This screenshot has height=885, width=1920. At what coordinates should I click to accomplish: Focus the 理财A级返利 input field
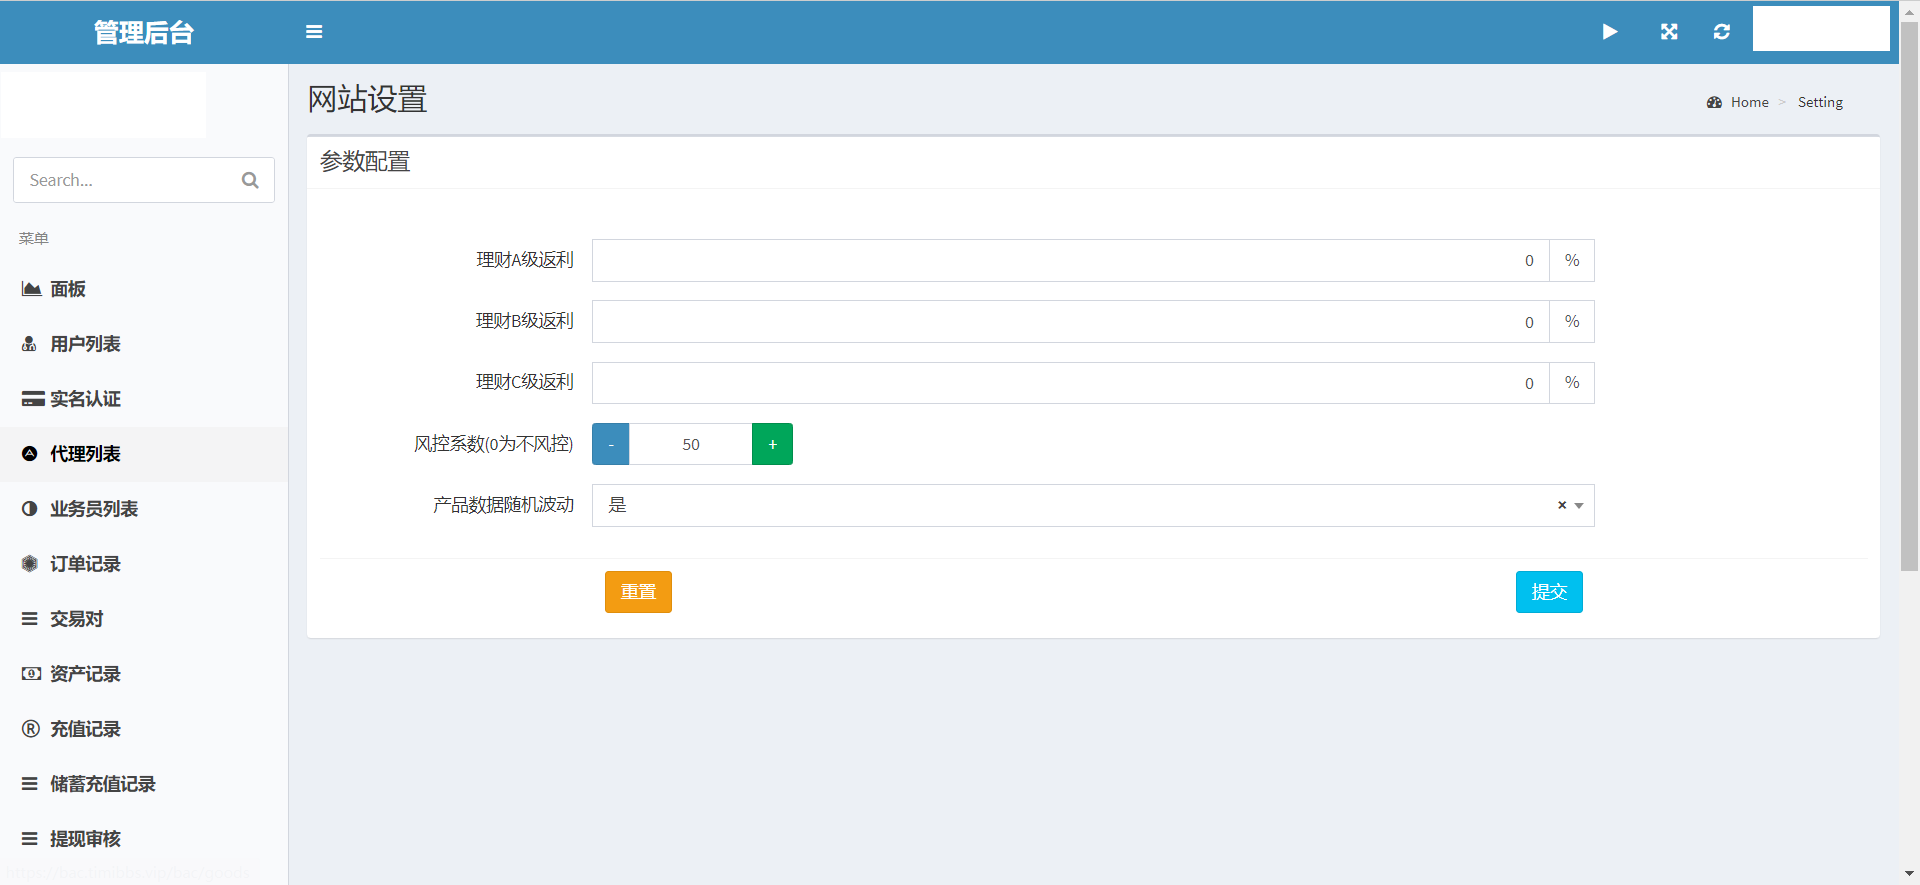tap(1070, 260)
